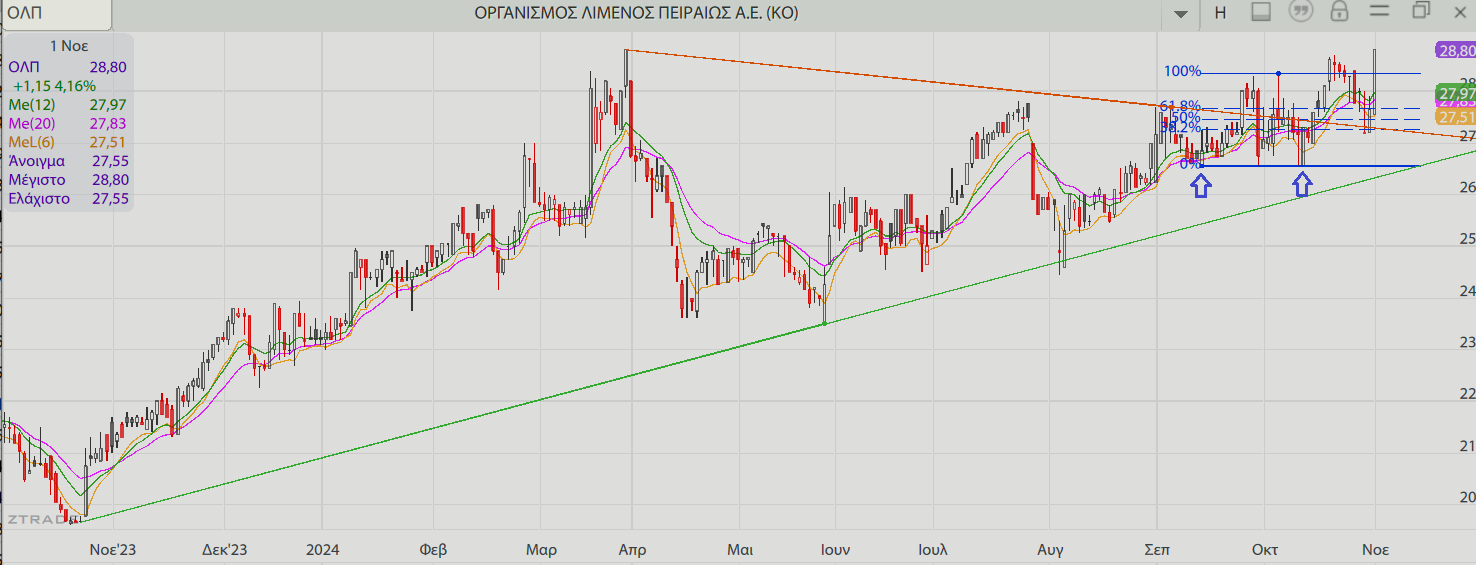Select the Fibonacci 50% level label
Screen dimensions: 1476x565
coord(1185,117)
